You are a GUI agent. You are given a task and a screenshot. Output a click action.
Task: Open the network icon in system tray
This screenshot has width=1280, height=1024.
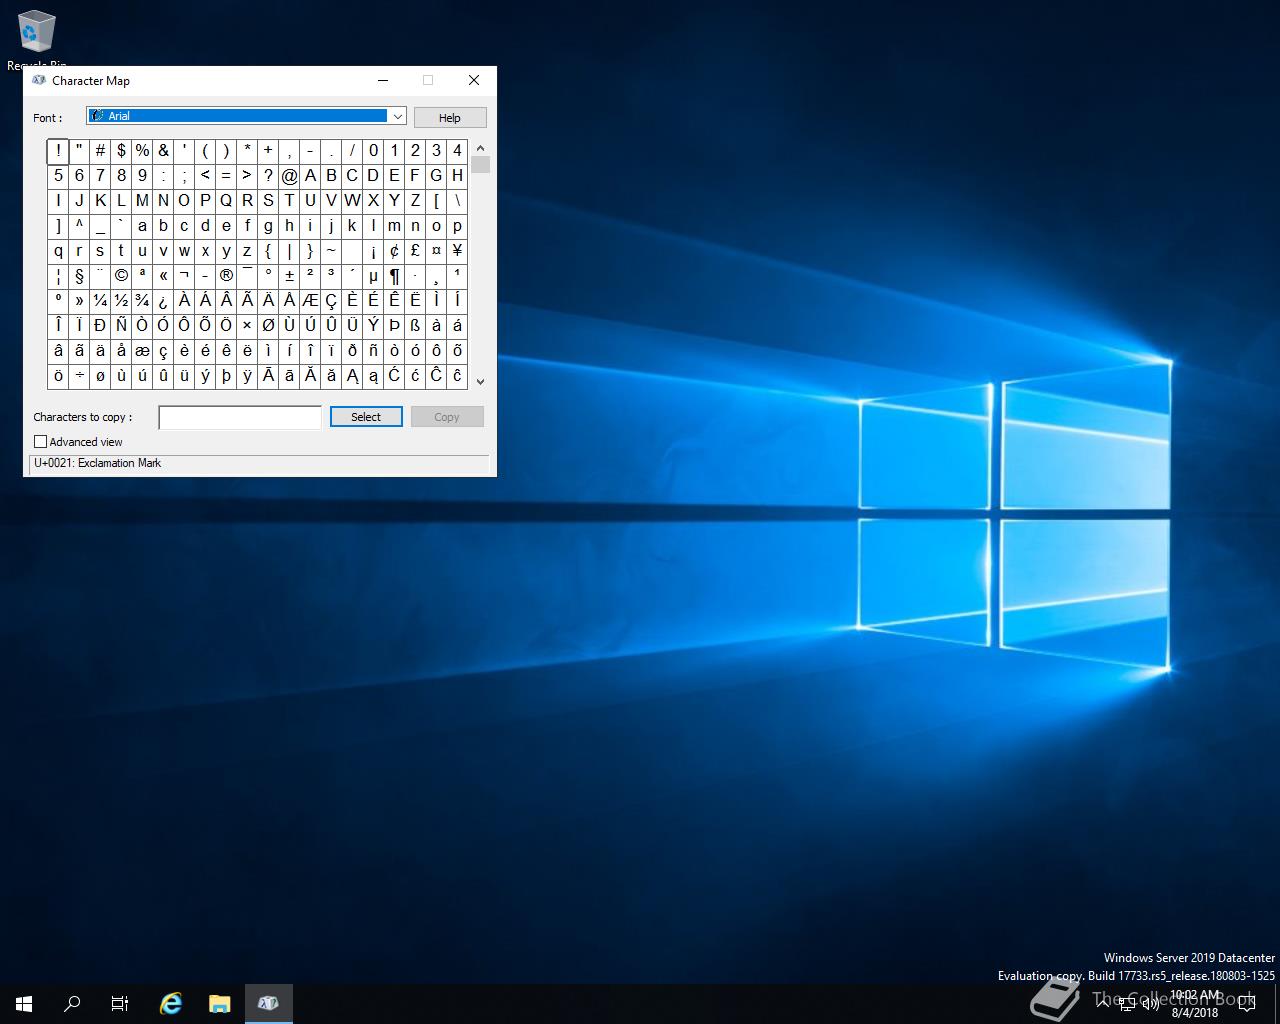(1127, 1003)
